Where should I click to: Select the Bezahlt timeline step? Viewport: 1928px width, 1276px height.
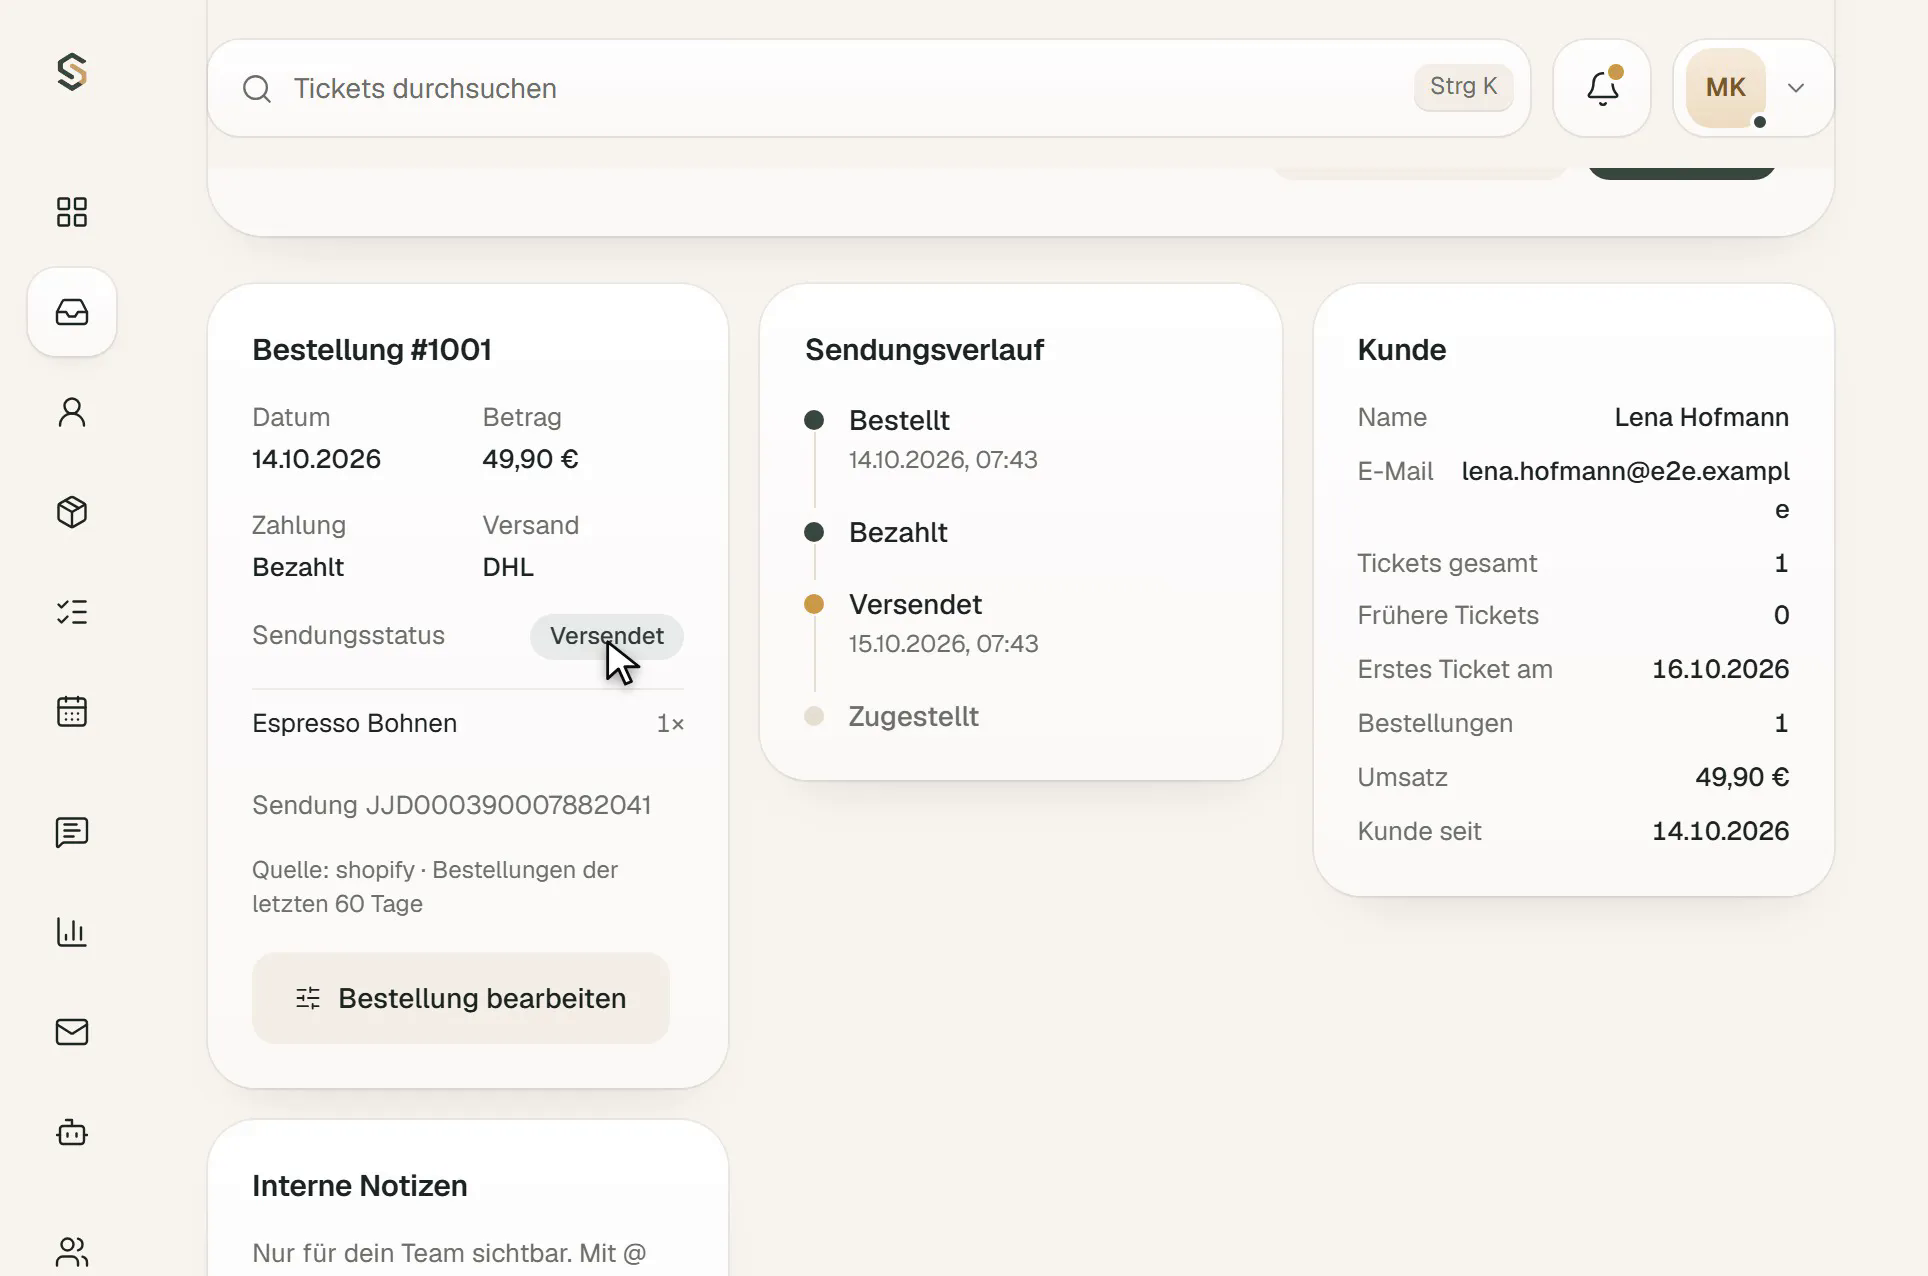898,533
